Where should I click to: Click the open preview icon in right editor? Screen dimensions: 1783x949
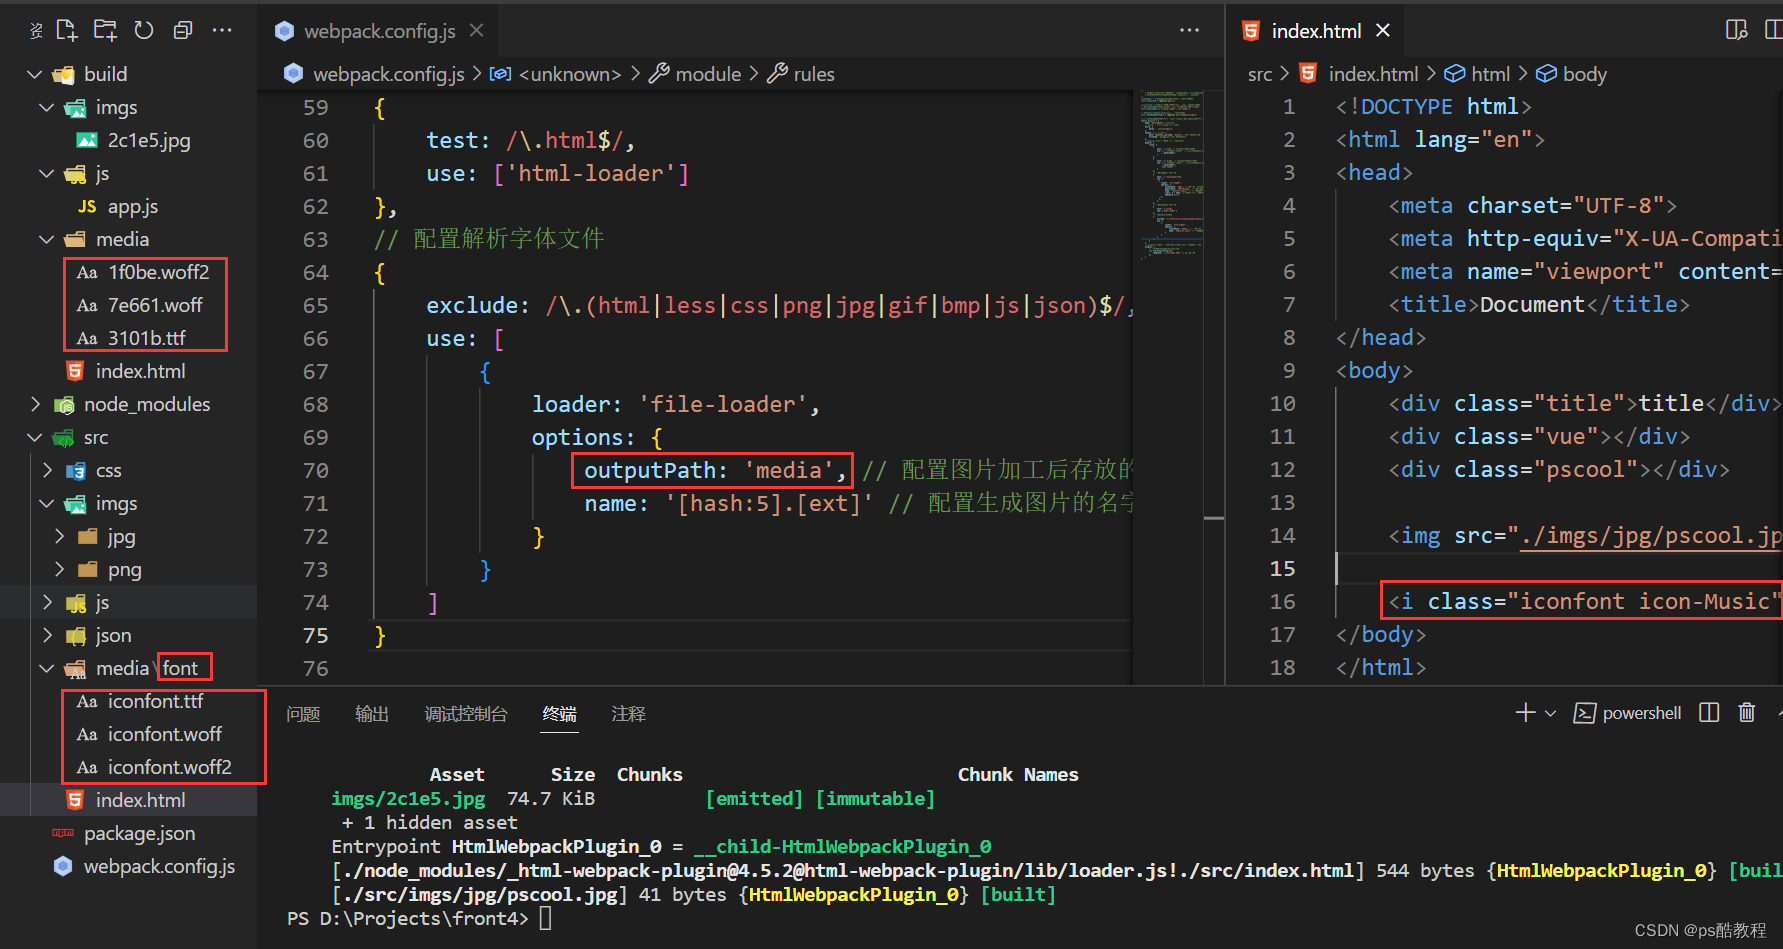tap(1737, 31)
